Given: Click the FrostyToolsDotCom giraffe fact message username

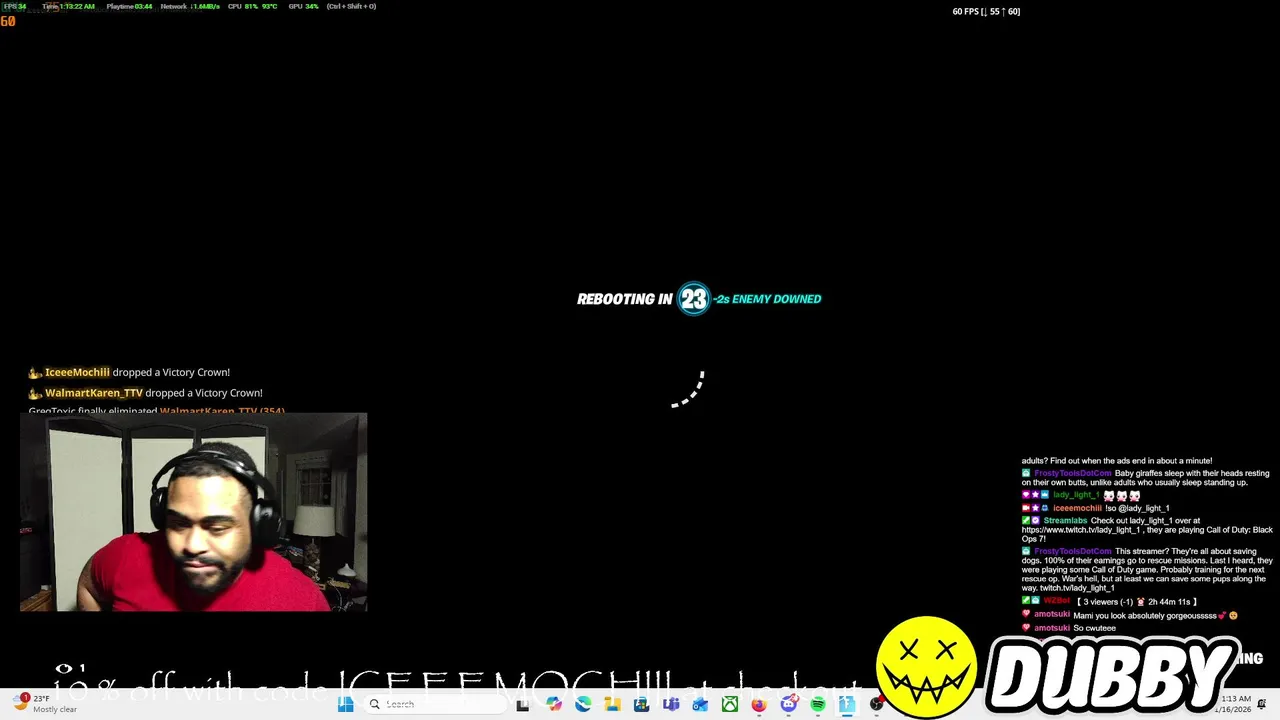Looking at the screenshot, I should coord(1073,473).
